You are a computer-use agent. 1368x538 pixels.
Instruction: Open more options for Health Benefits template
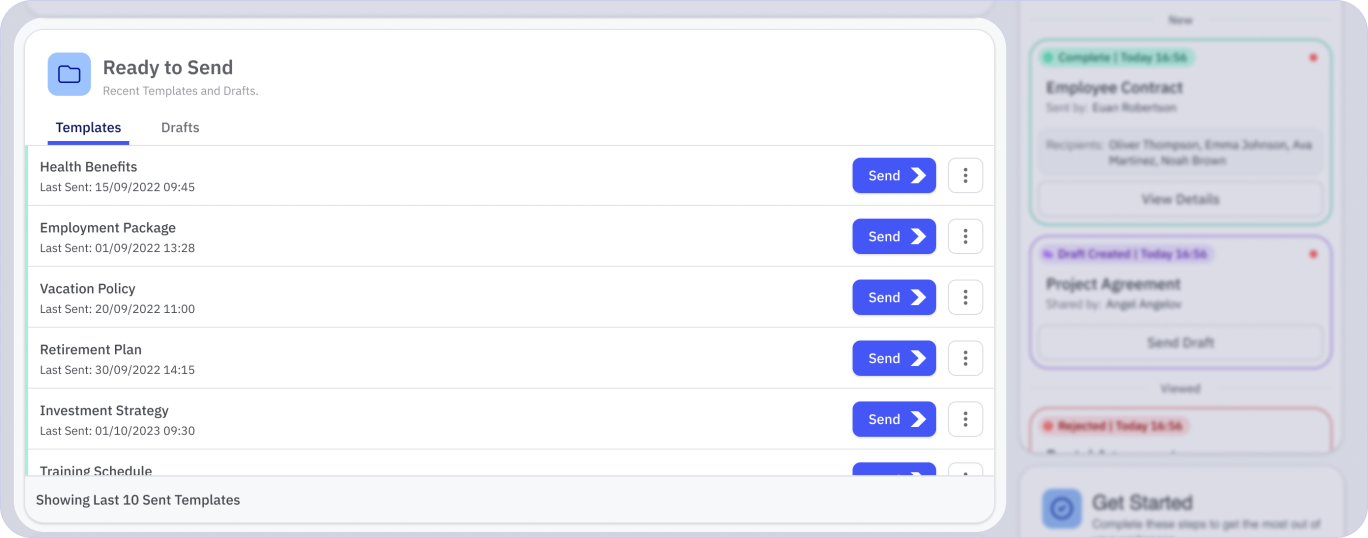[x=965, y=176]
